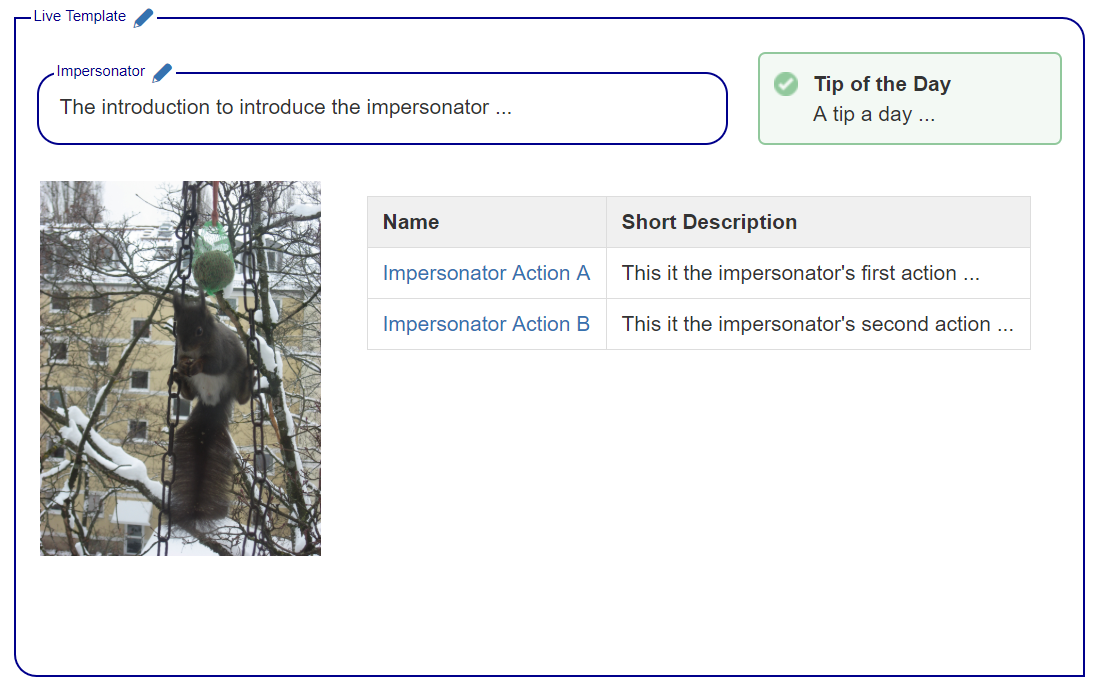Click the green bird feeder ball in photo
This screenshot has width=1097, height=695.
(212, 268)
